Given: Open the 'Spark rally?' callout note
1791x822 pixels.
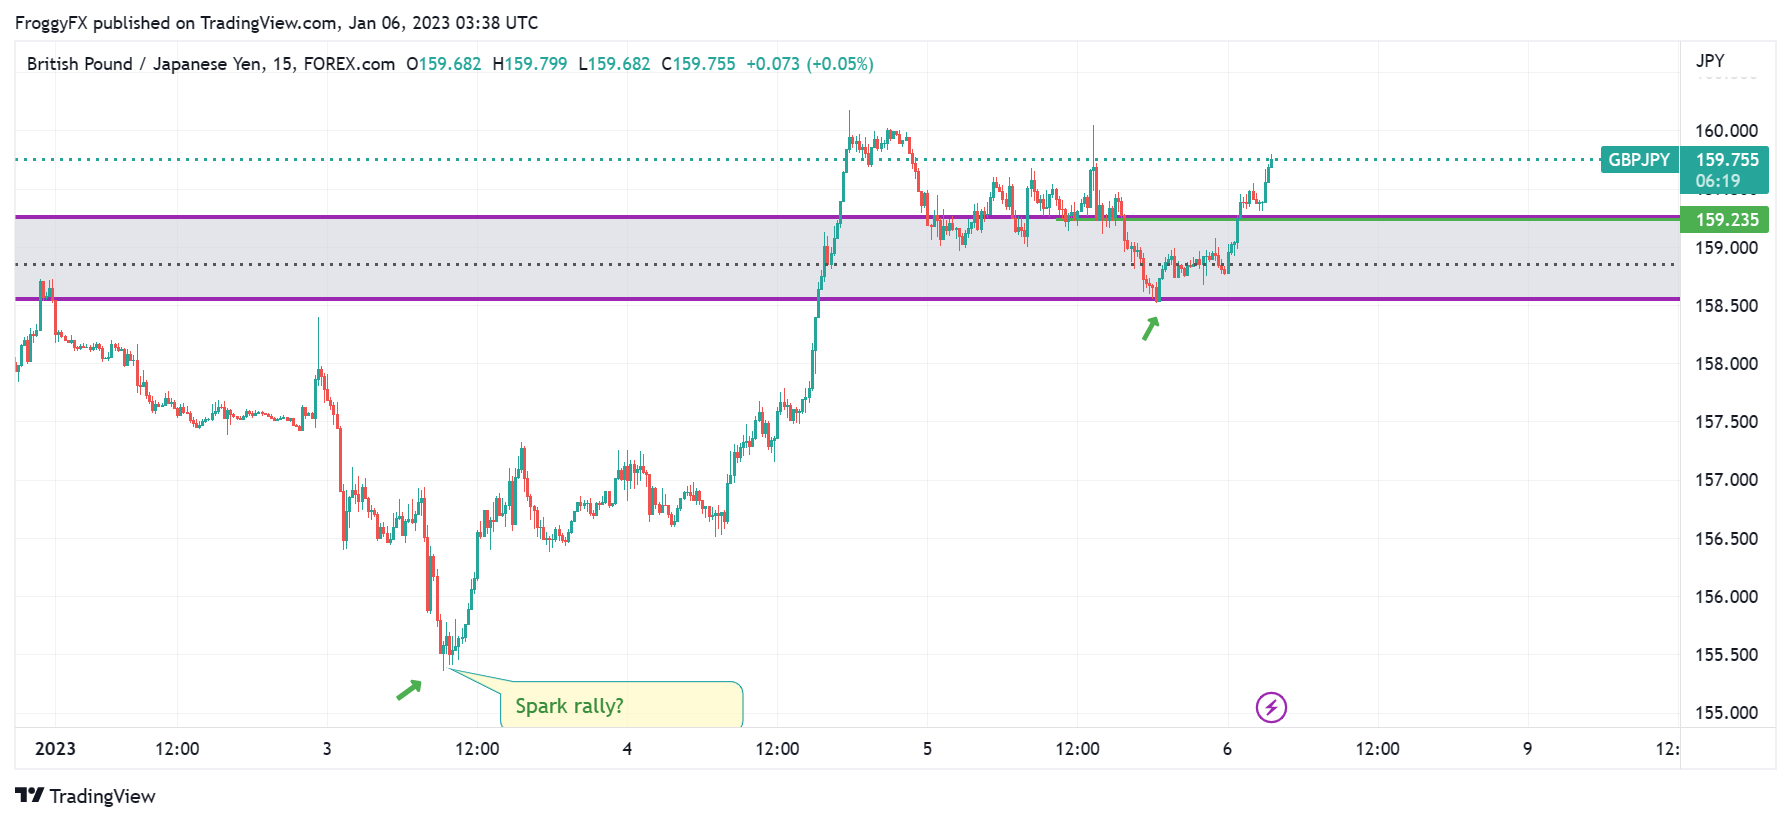Looking at the screenshot, I should click(621, 706).
